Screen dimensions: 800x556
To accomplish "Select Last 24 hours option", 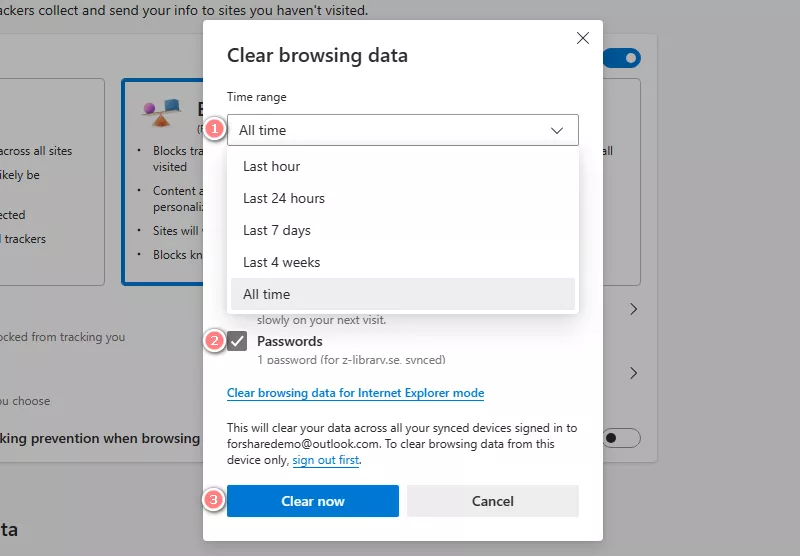I will pyautogui.click(x=403, y=198).
